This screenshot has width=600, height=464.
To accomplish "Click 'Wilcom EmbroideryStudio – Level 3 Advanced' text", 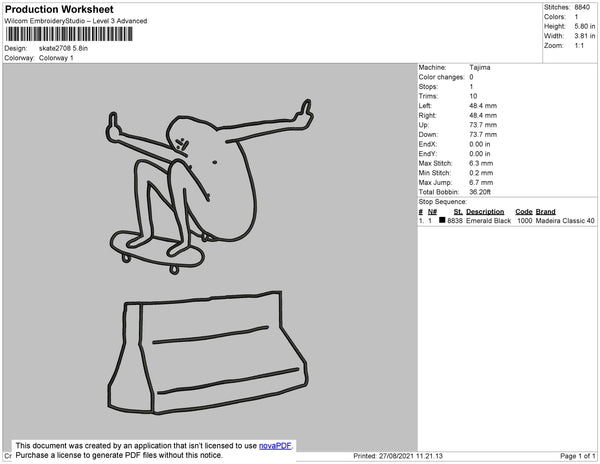I will pyautogui.click(x=76, y=21).
